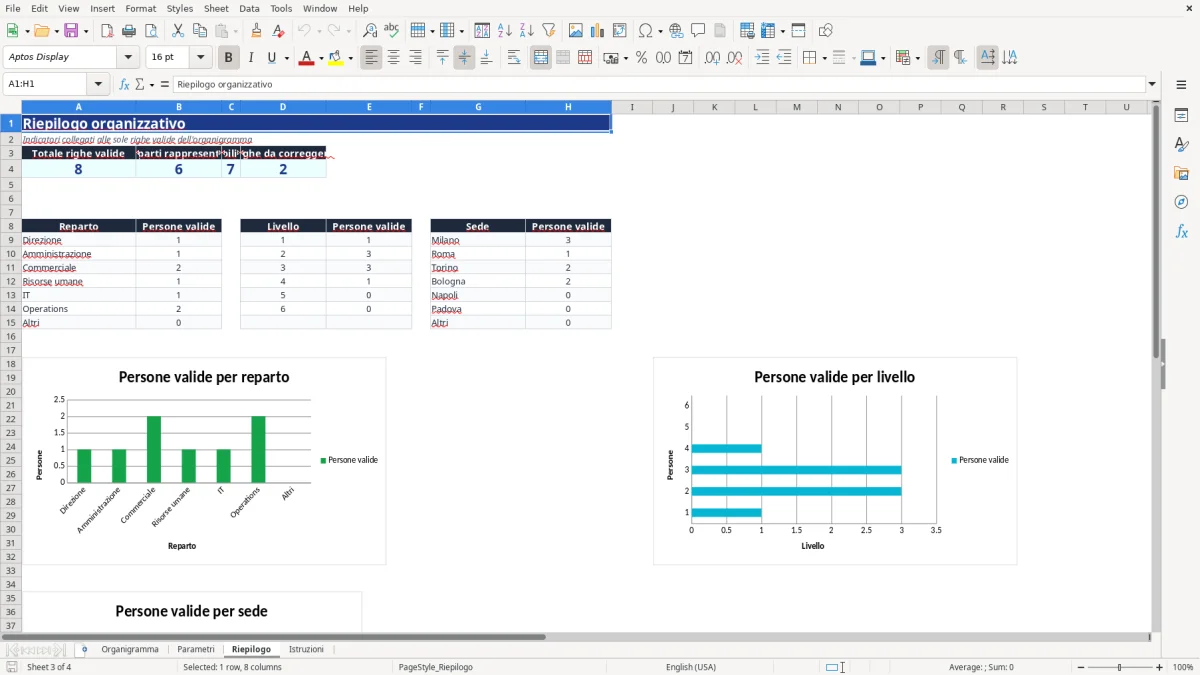Viewport: 1200px width, 675px height.
Task: Format cells as date
Action: 685,58
